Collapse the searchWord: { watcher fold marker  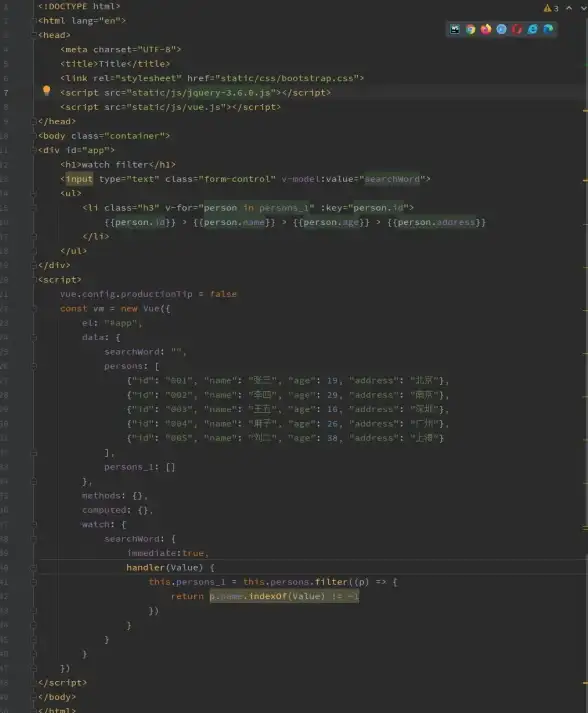pyautogui.click(x=34, y=539)
